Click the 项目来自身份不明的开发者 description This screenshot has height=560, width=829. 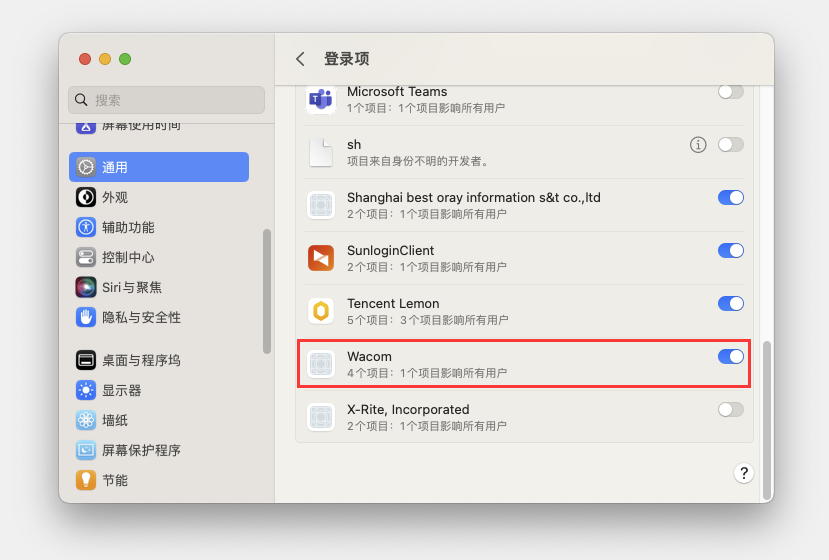(x=418, y=161)
